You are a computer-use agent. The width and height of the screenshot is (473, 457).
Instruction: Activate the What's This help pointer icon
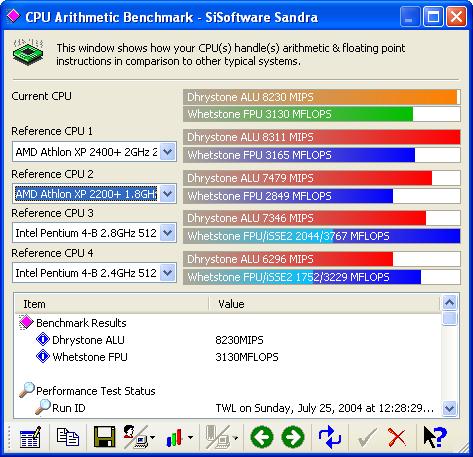coord(435,437)
